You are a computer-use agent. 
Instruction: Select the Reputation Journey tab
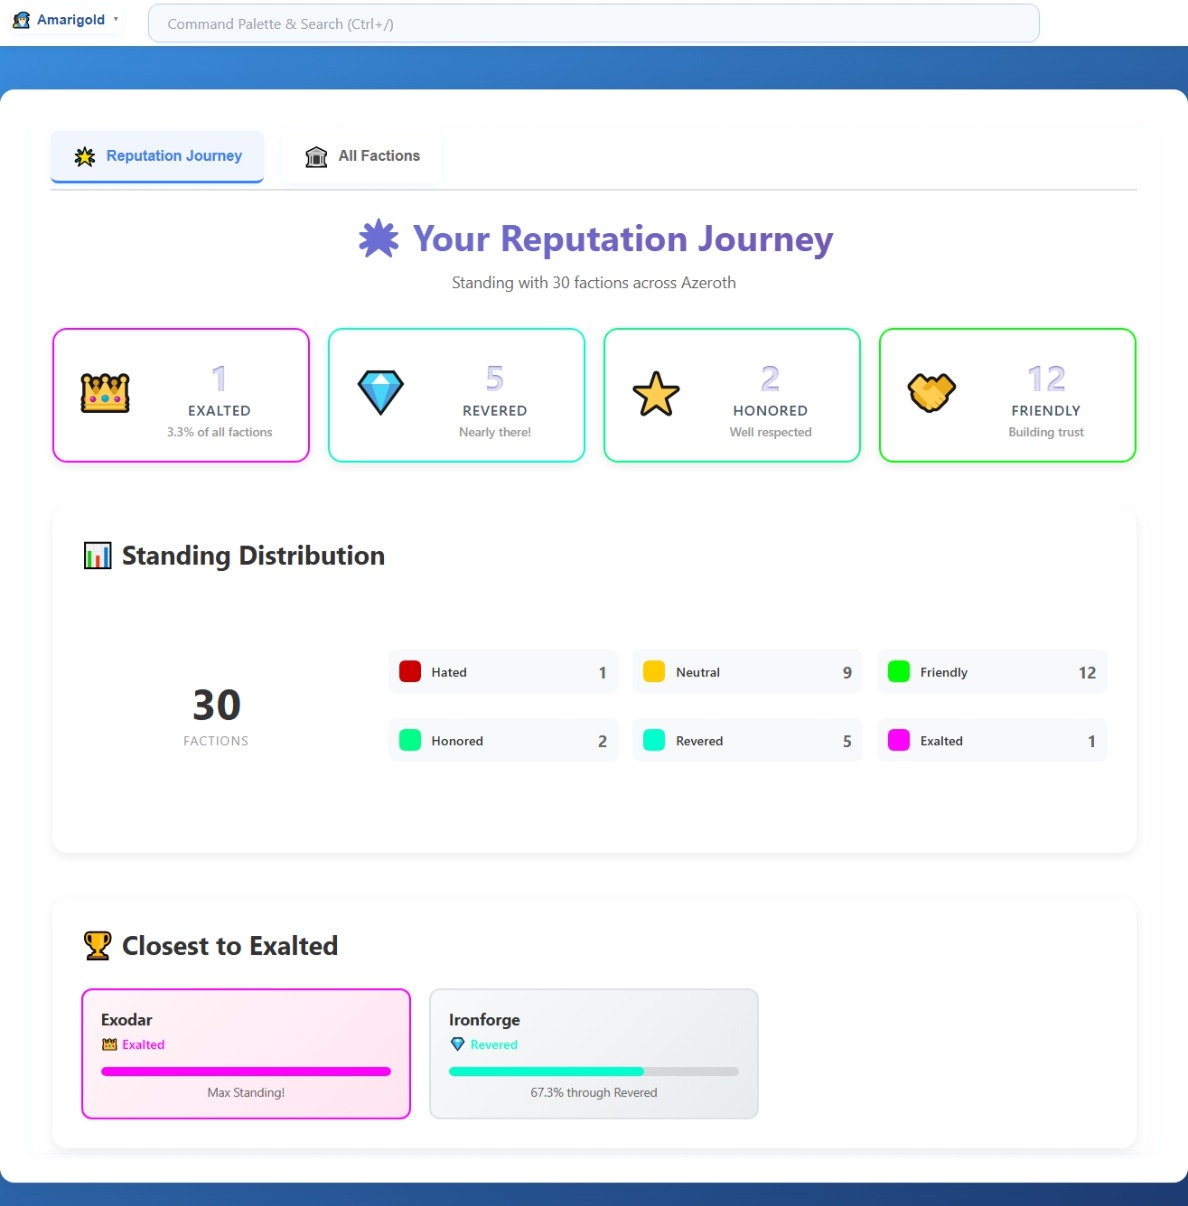157,156
